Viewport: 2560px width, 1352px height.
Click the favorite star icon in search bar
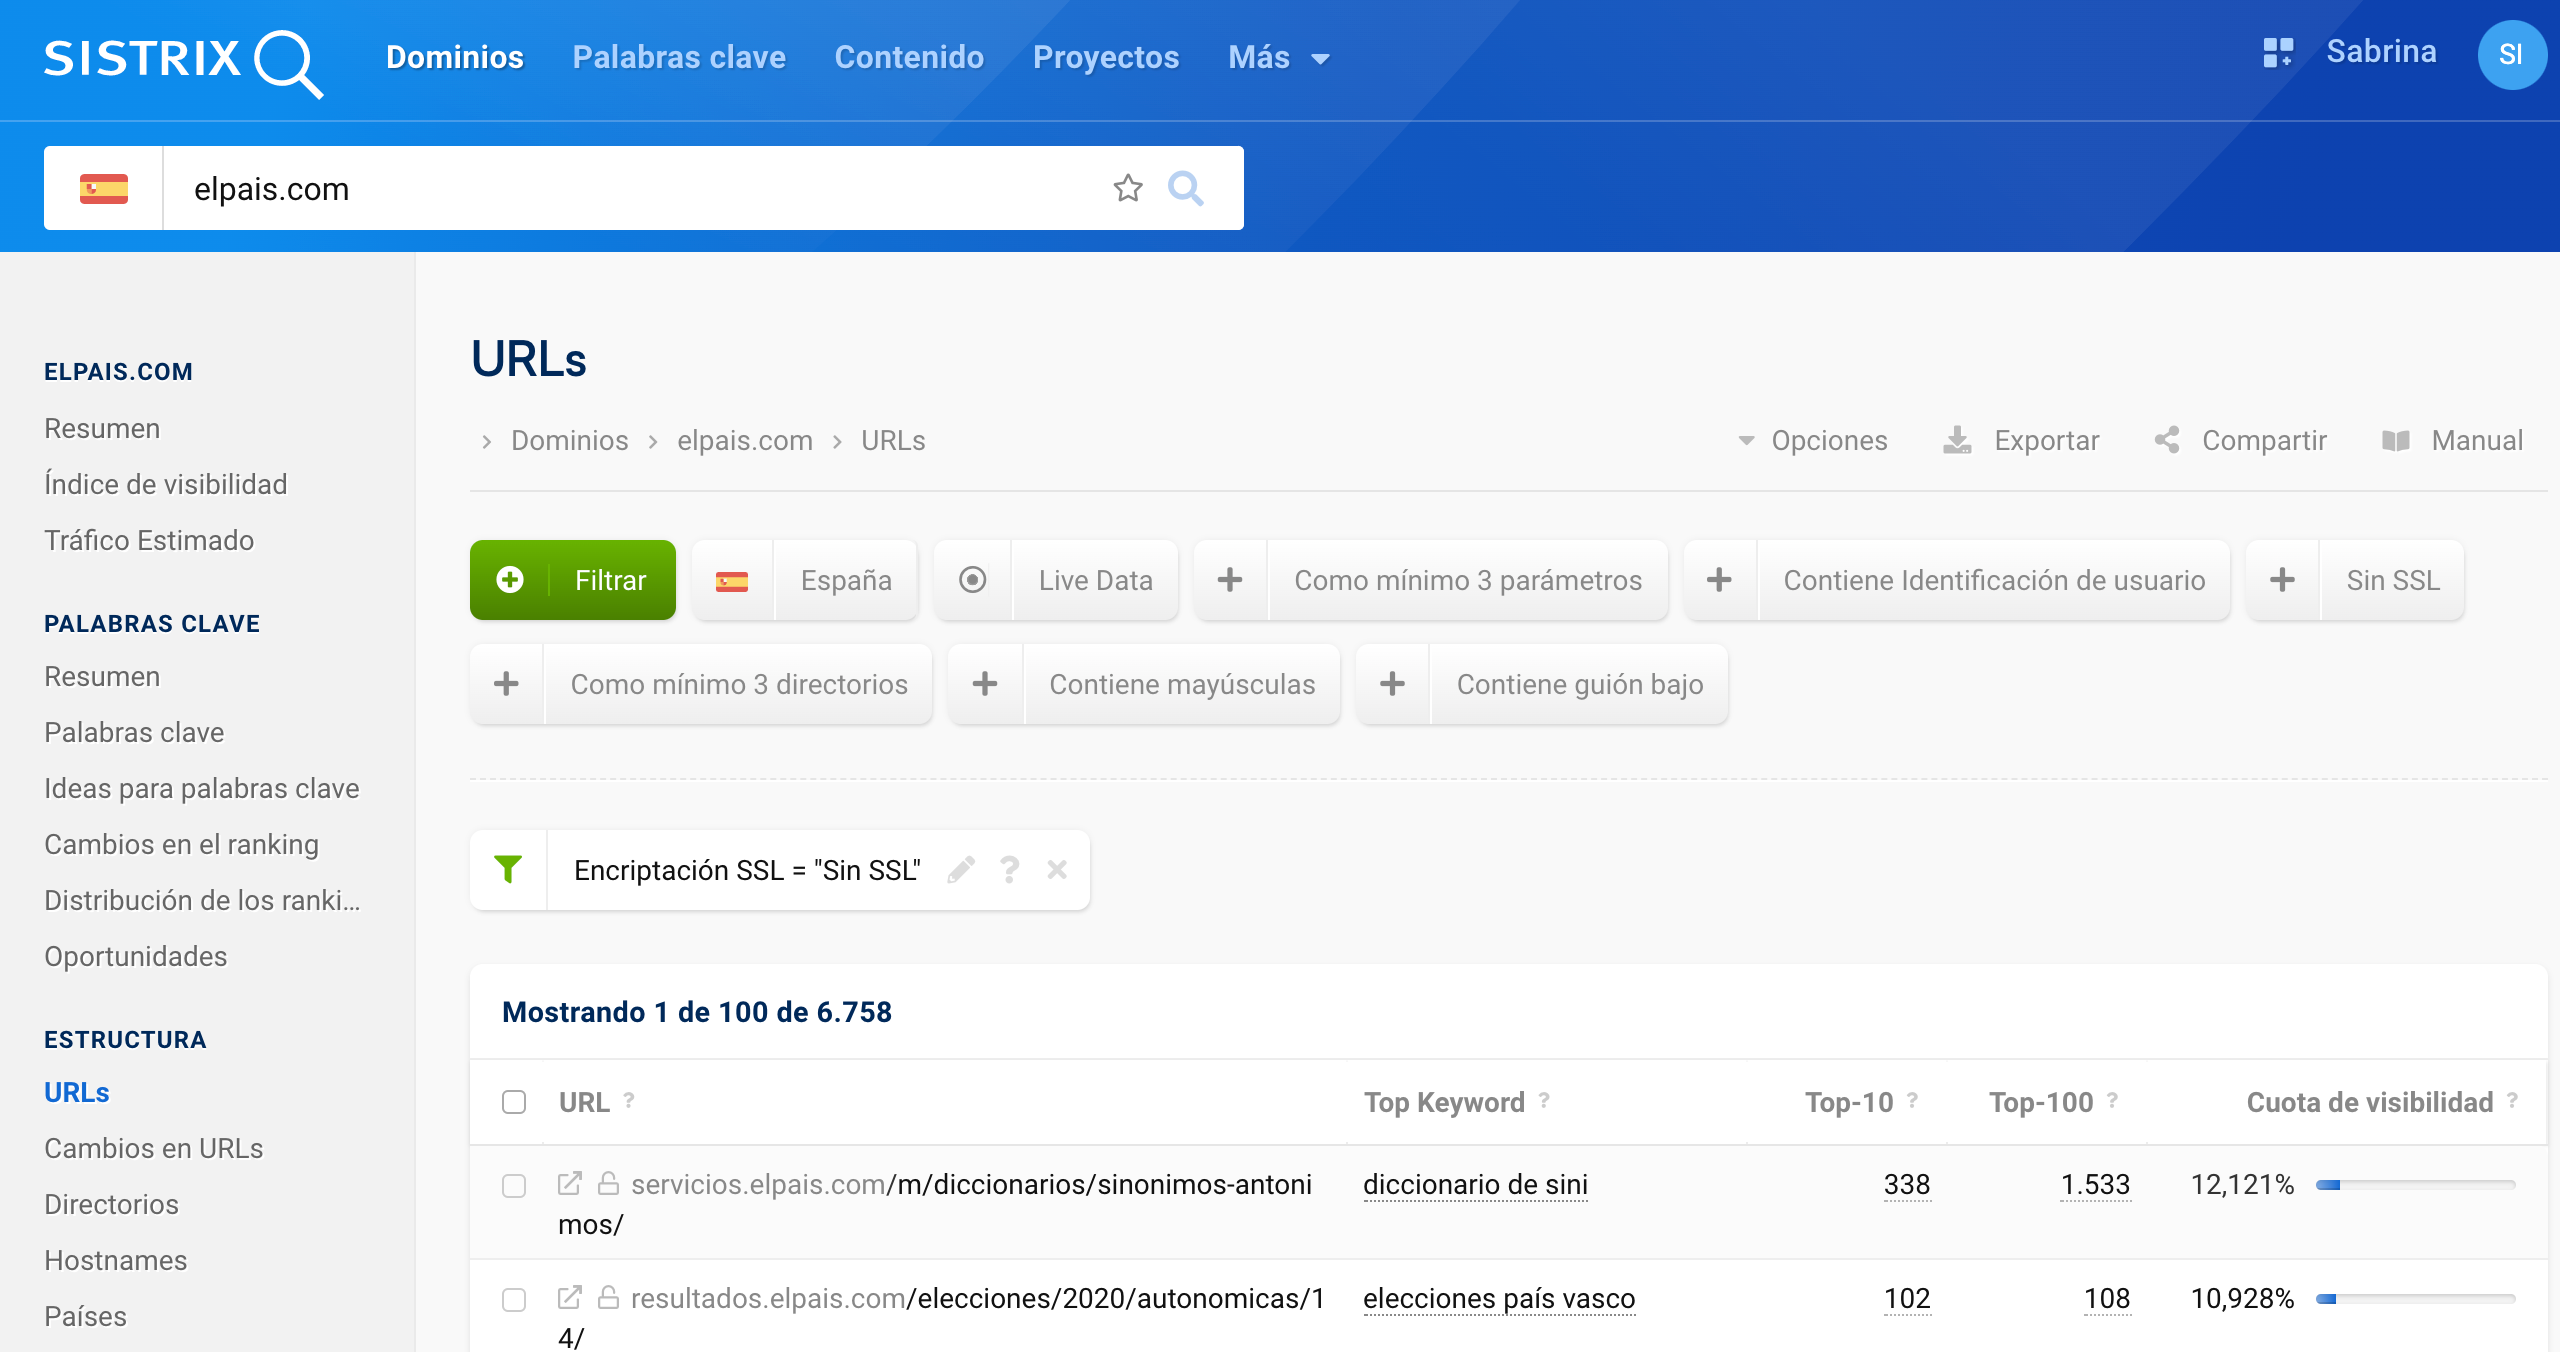pyautogui.click(x=1128, y=188)
